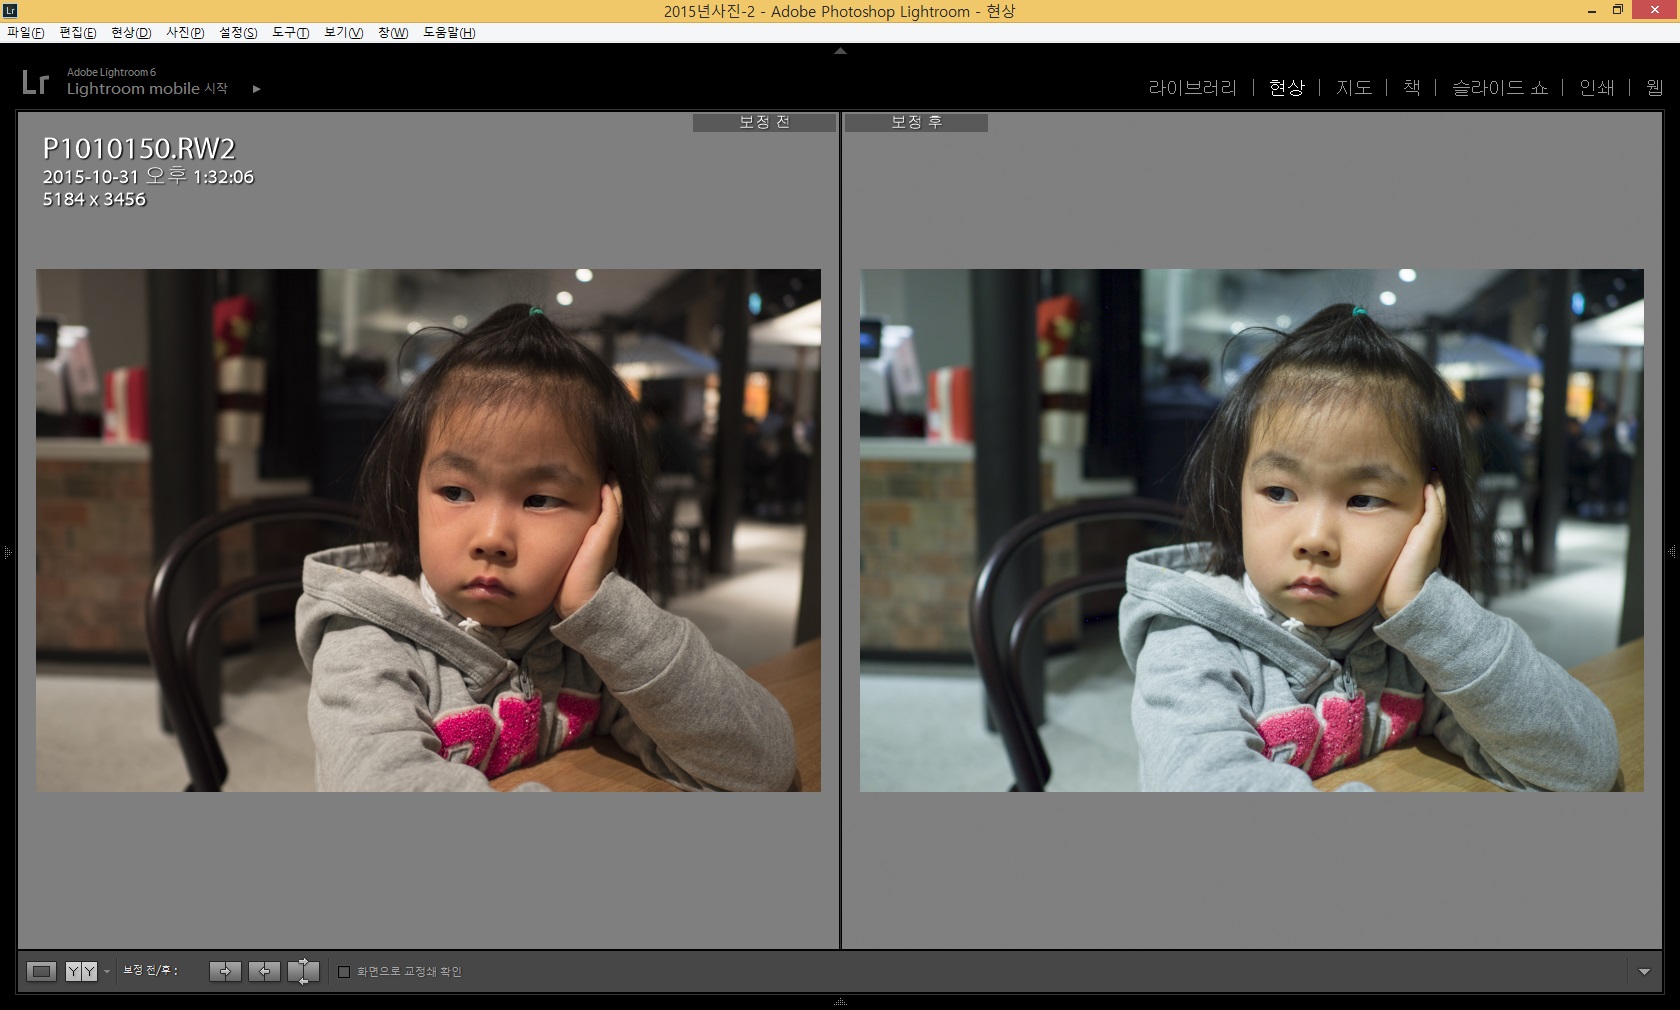The image size is (1680, 1010).
Task: Click the 보정 후 after photo preview
Action: [x=1251, y=530]
